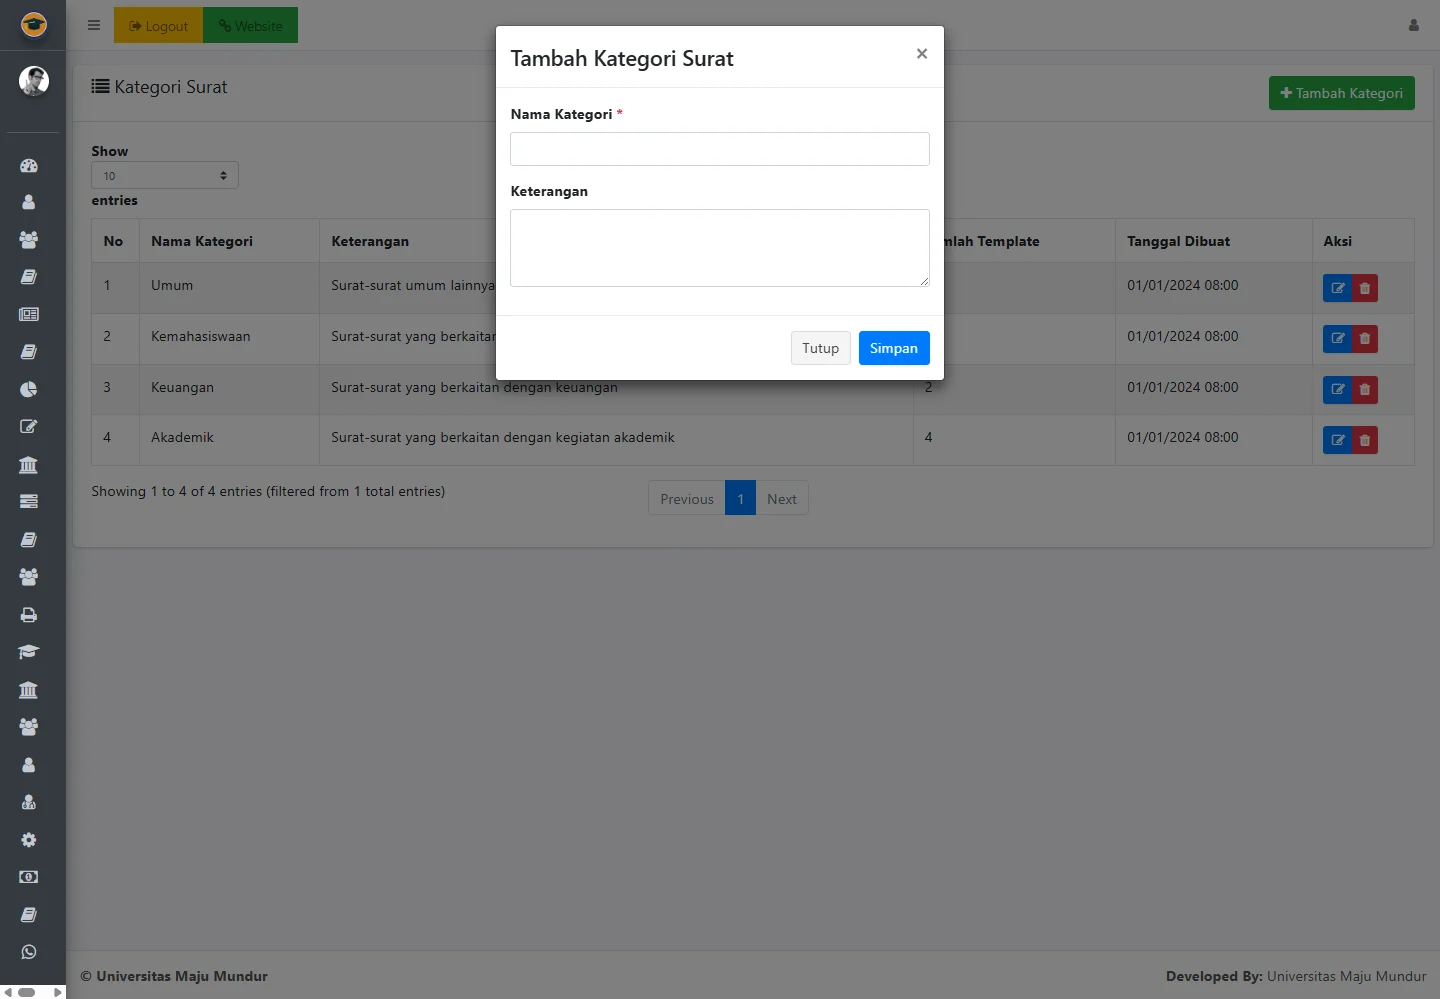Focus the Nama Kategori input field
Viewport: 1440px width, 999px height.
coord(719,149)
